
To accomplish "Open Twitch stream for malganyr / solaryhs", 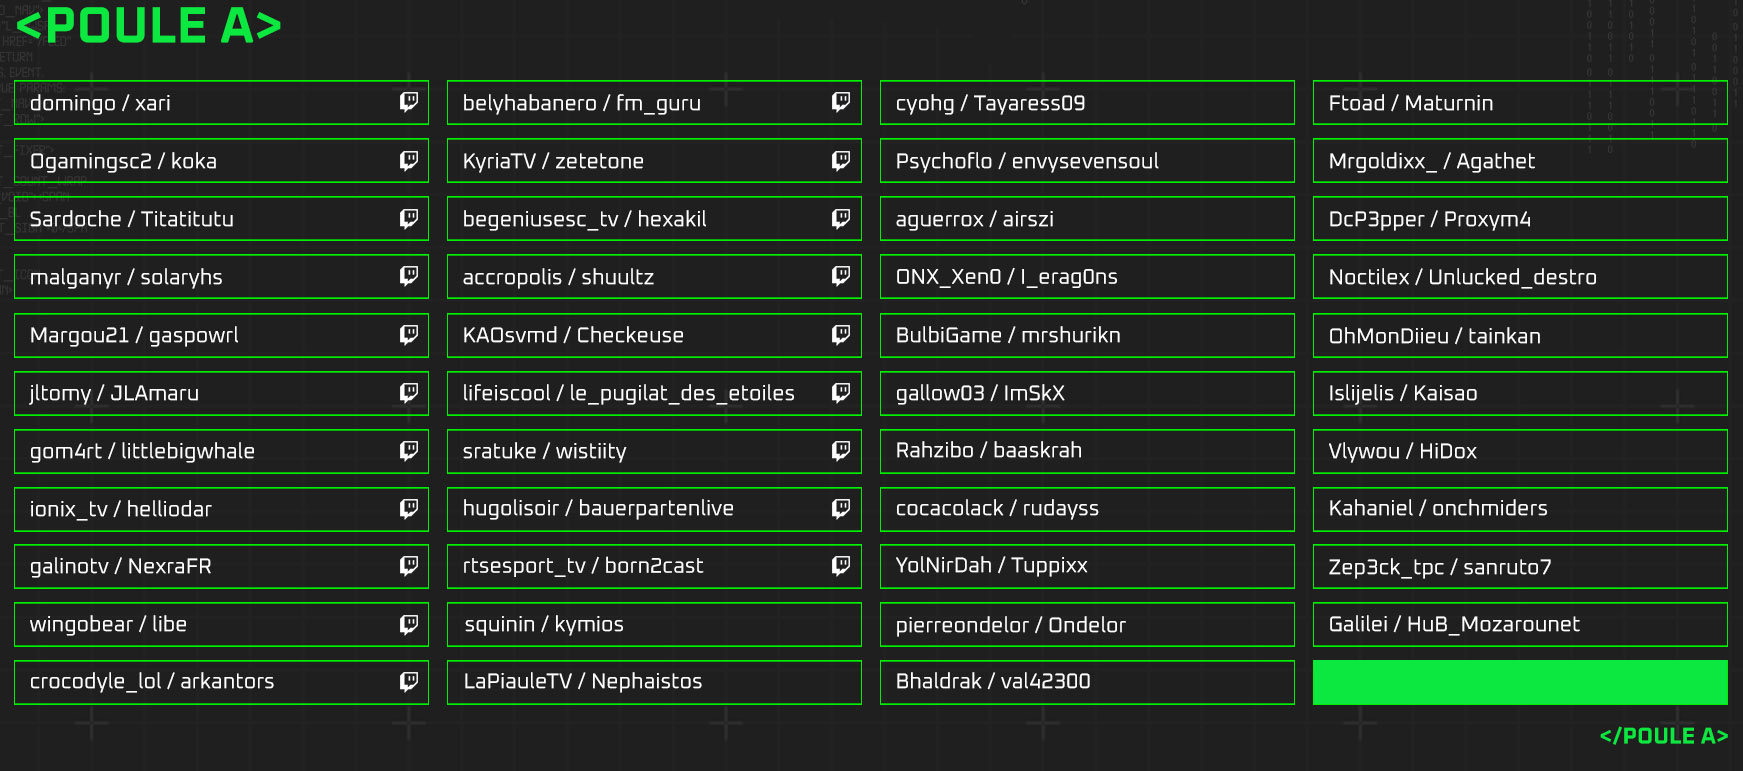I will [x=409, y=276].
